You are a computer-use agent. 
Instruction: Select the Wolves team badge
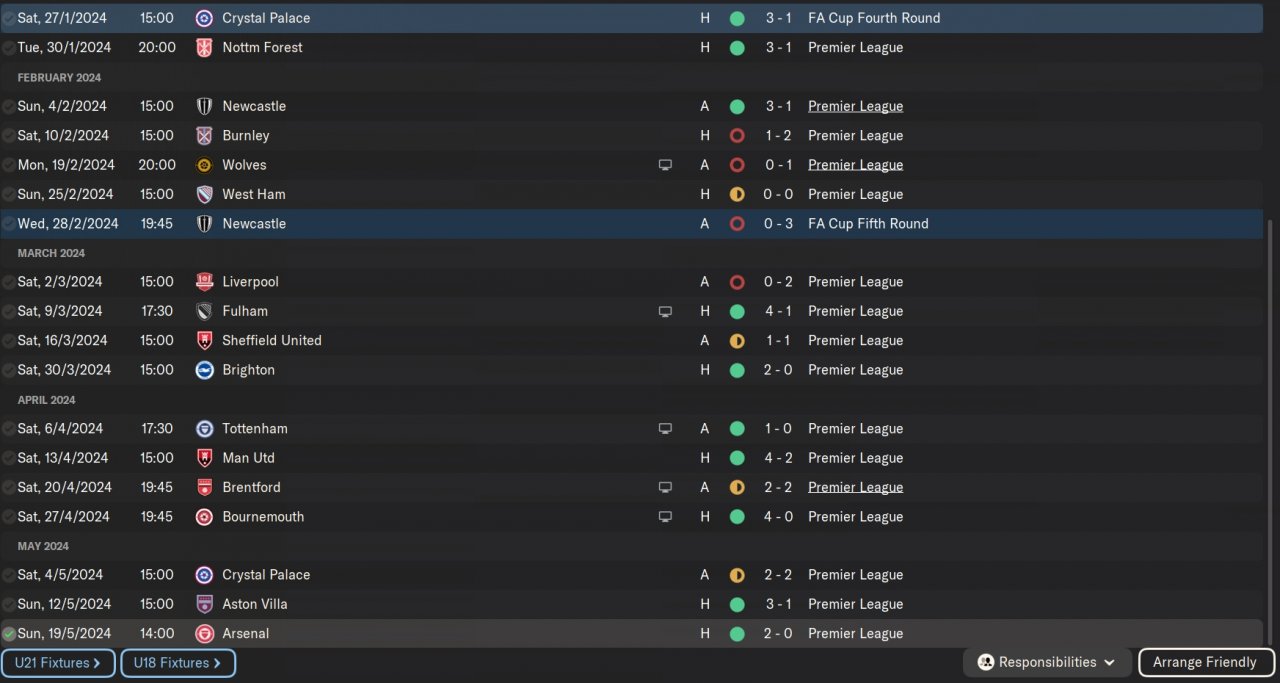pyautogui.click(x=204, y=165)
